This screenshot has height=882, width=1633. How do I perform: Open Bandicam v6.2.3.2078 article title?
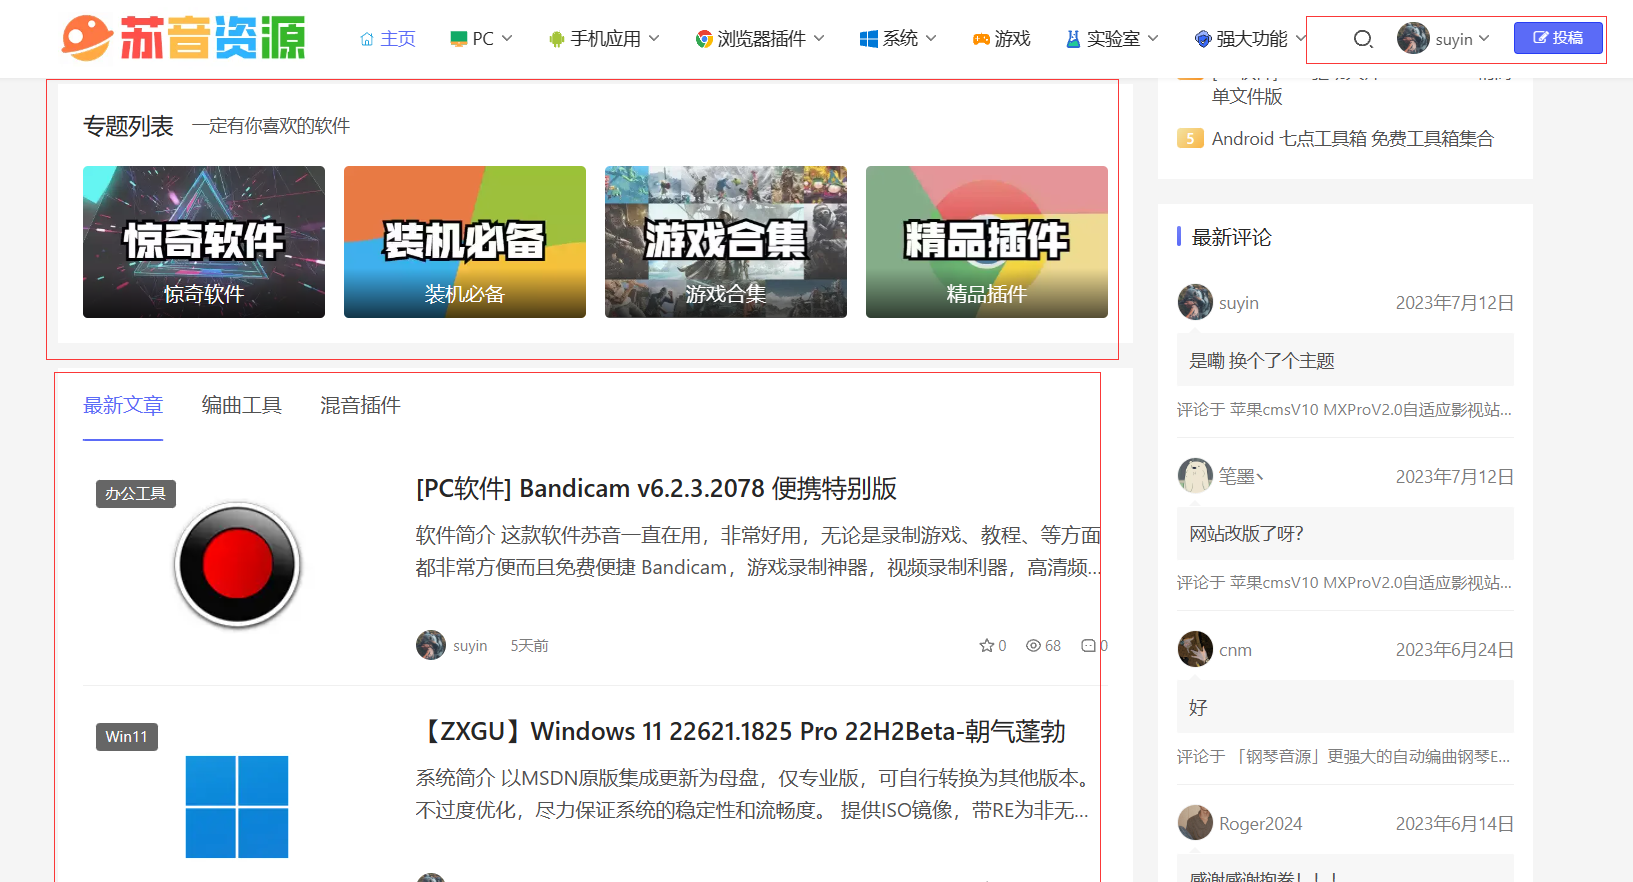(x=656, y=488)
